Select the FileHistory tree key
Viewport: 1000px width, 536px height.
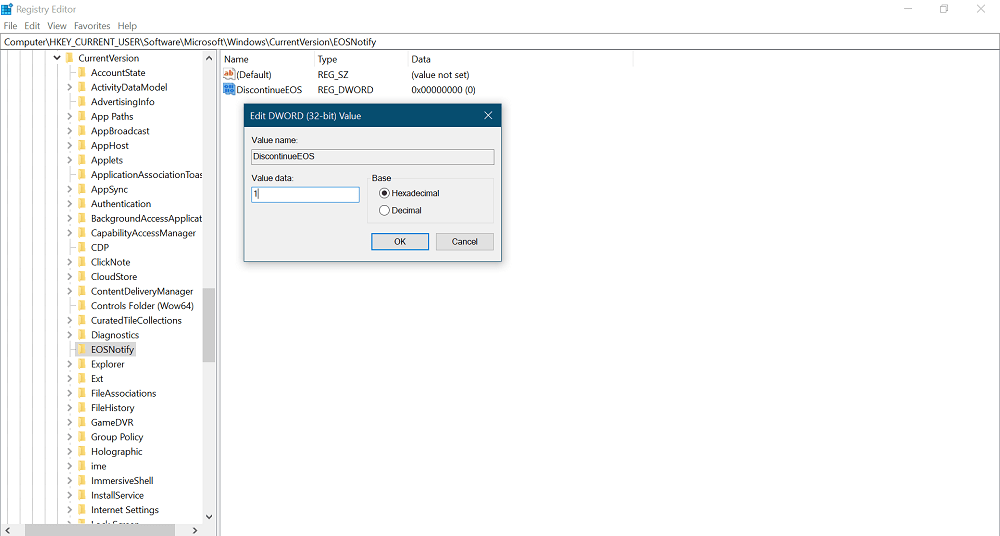[x=112, y=408]
